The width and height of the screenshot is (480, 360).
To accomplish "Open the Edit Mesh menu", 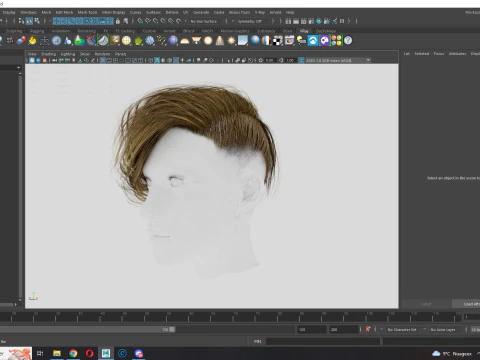I will click(x=64, y=12).
